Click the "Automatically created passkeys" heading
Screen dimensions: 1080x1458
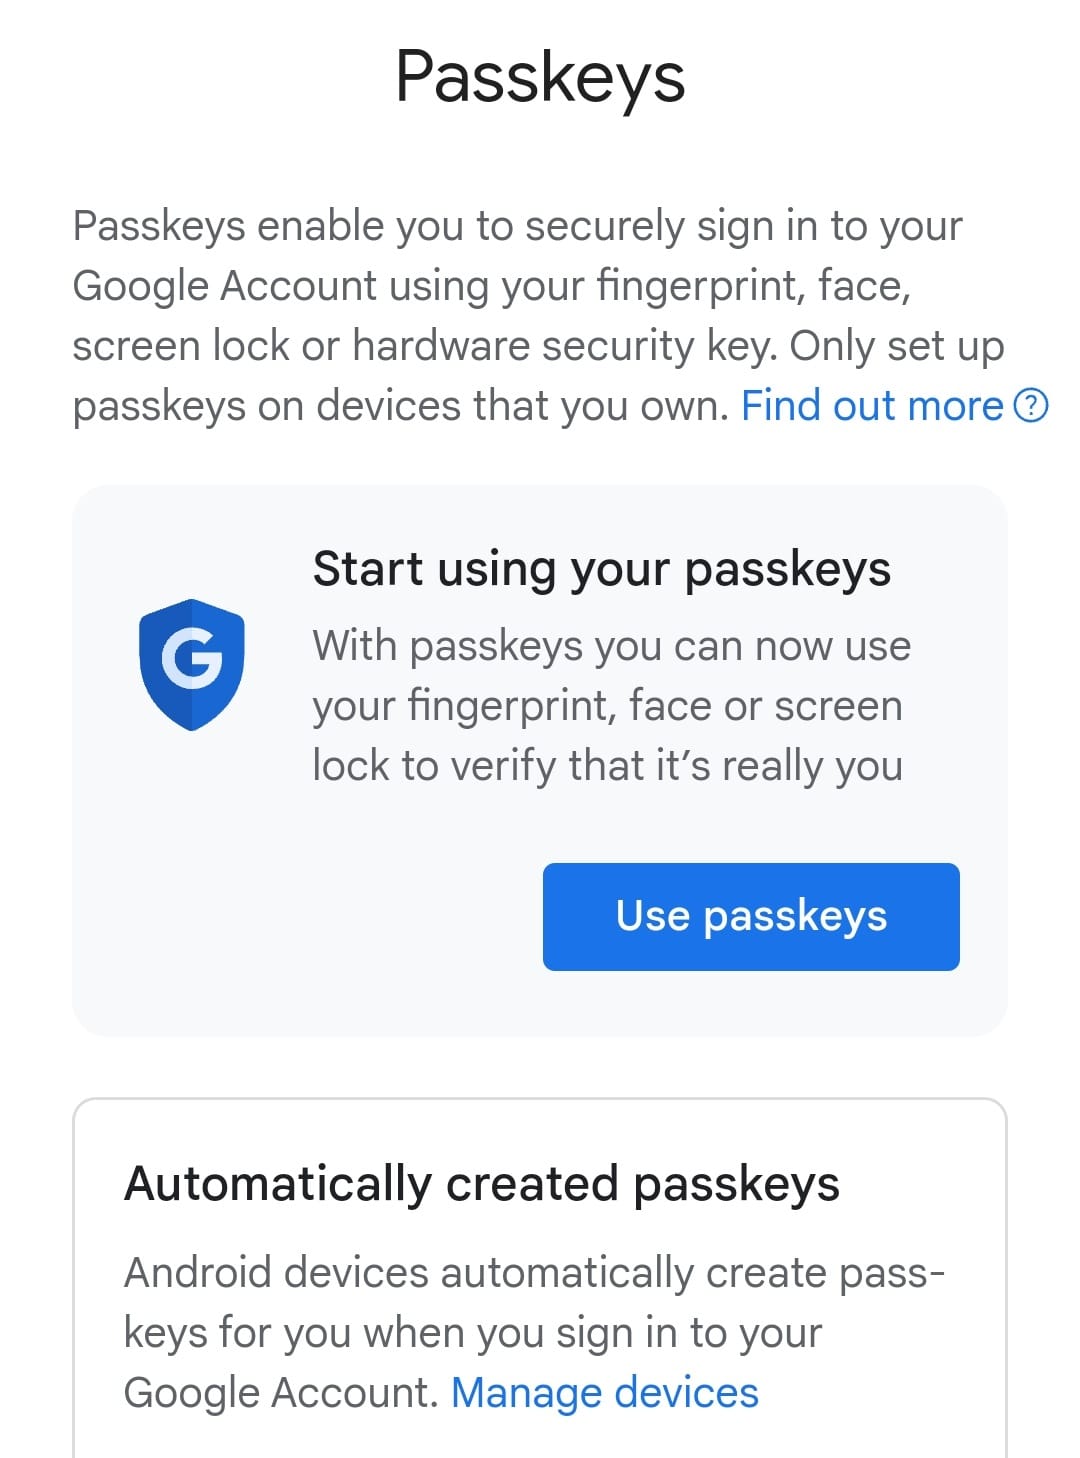click(484, 1182)
